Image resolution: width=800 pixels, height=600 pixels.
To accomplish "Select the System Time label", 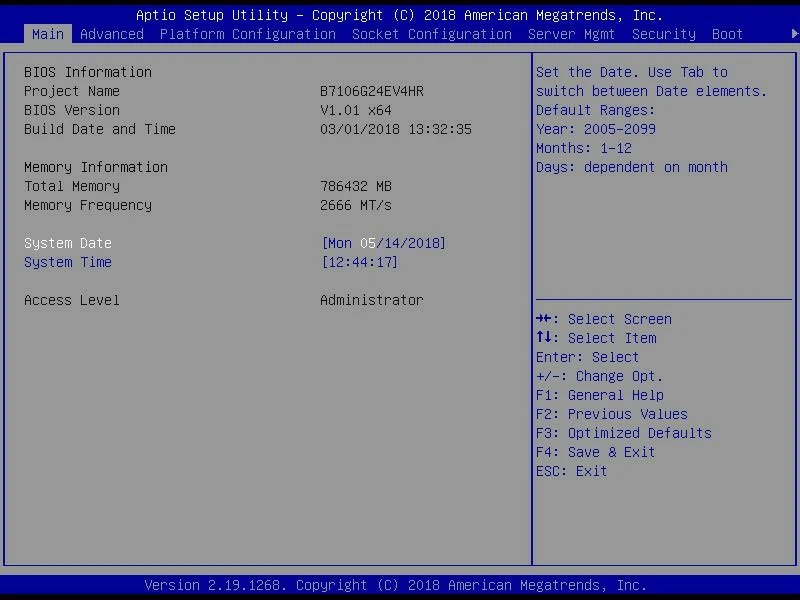I will 68,262.
